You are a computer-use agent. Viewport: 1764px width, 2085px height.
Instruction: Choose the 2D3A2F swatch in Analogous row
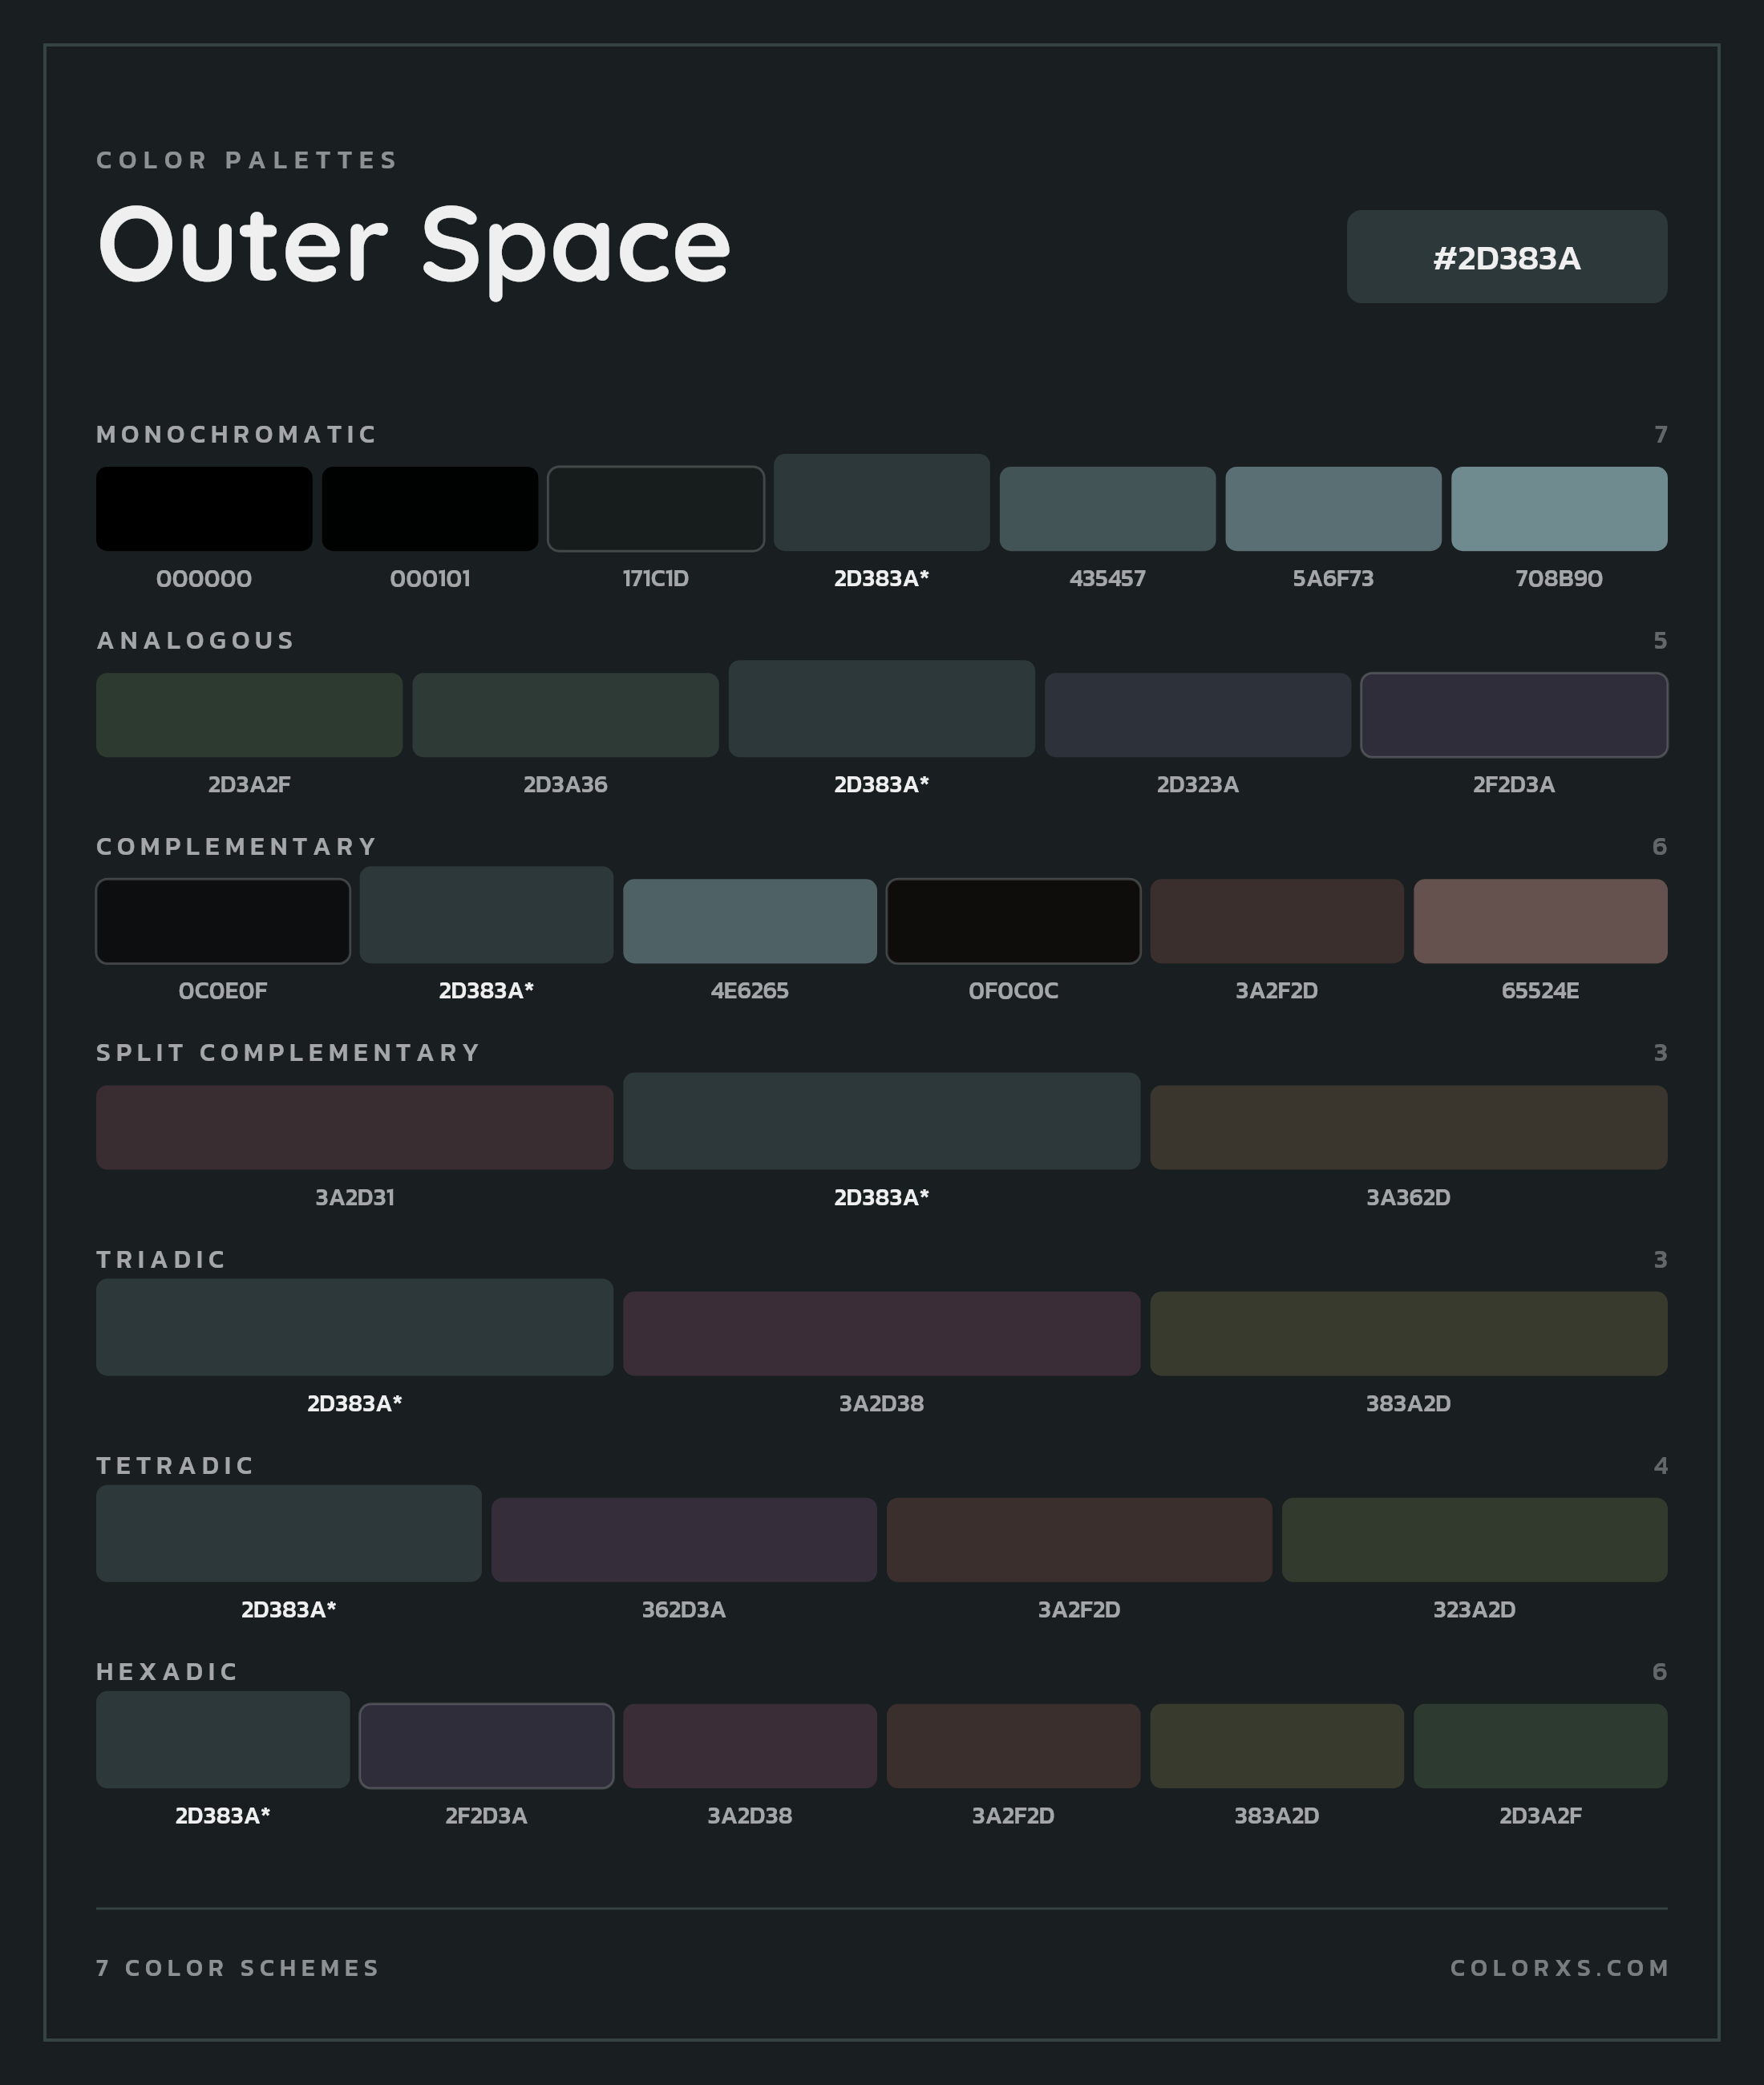(x=249, y=714)
